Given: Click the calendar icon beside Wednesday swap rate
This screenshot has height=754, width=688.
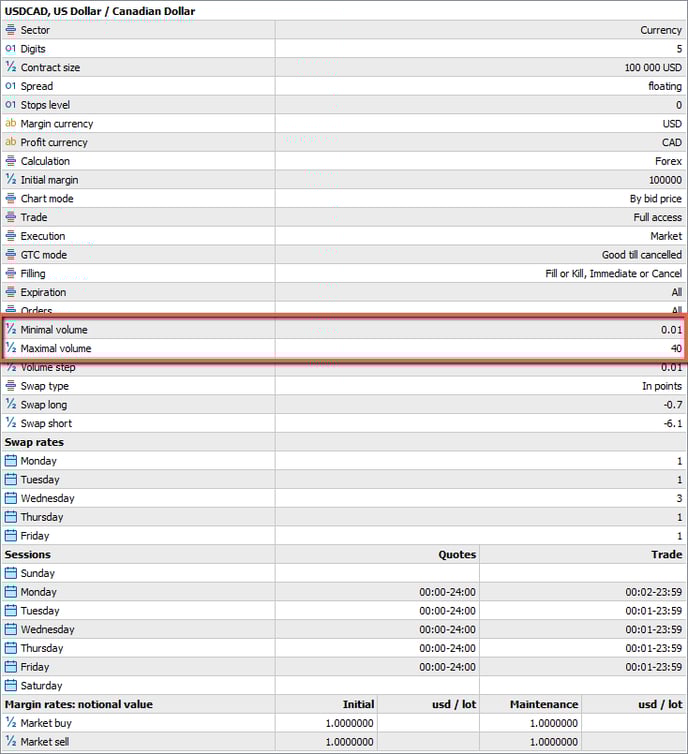Looking at the screenshot, I should (11, 499).
